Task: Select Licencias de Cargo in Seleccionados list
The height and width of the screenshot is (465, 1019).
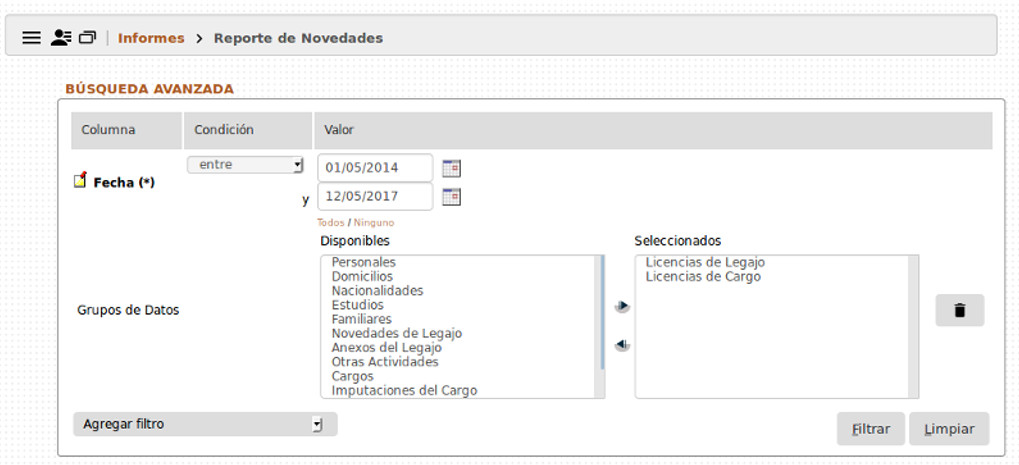Action: point(703,277)
